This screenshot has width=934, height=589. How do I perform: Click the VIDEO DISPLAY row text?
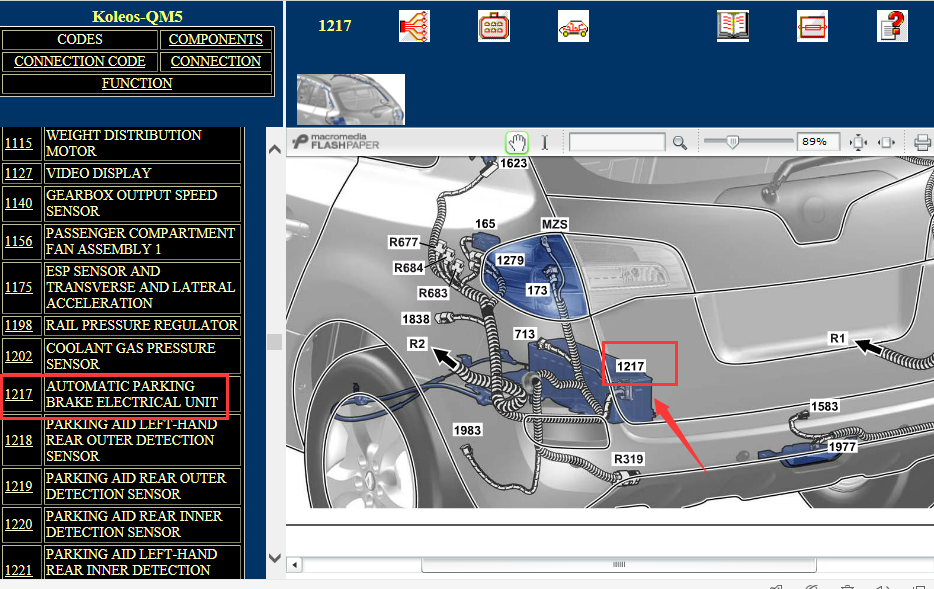pyautogui.click(x=99, y=173)
